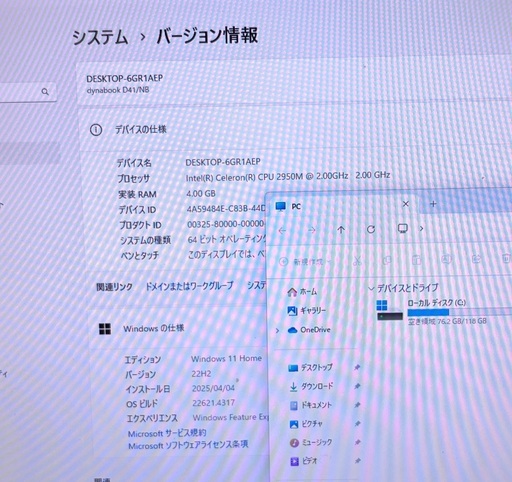Screen dimensions: 512x482
Task: Open a new File Explorer tab
Action: point(433,204)
